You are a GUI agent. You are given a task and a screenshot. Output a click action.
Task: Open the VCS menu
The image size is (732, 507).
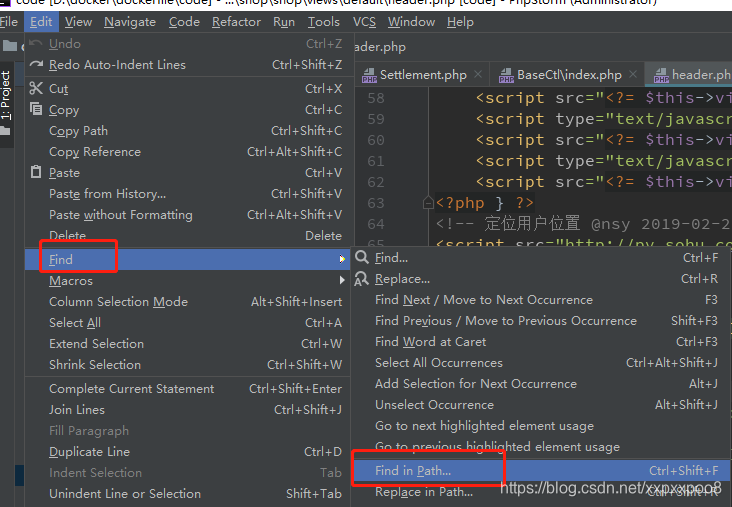point(364,22)
